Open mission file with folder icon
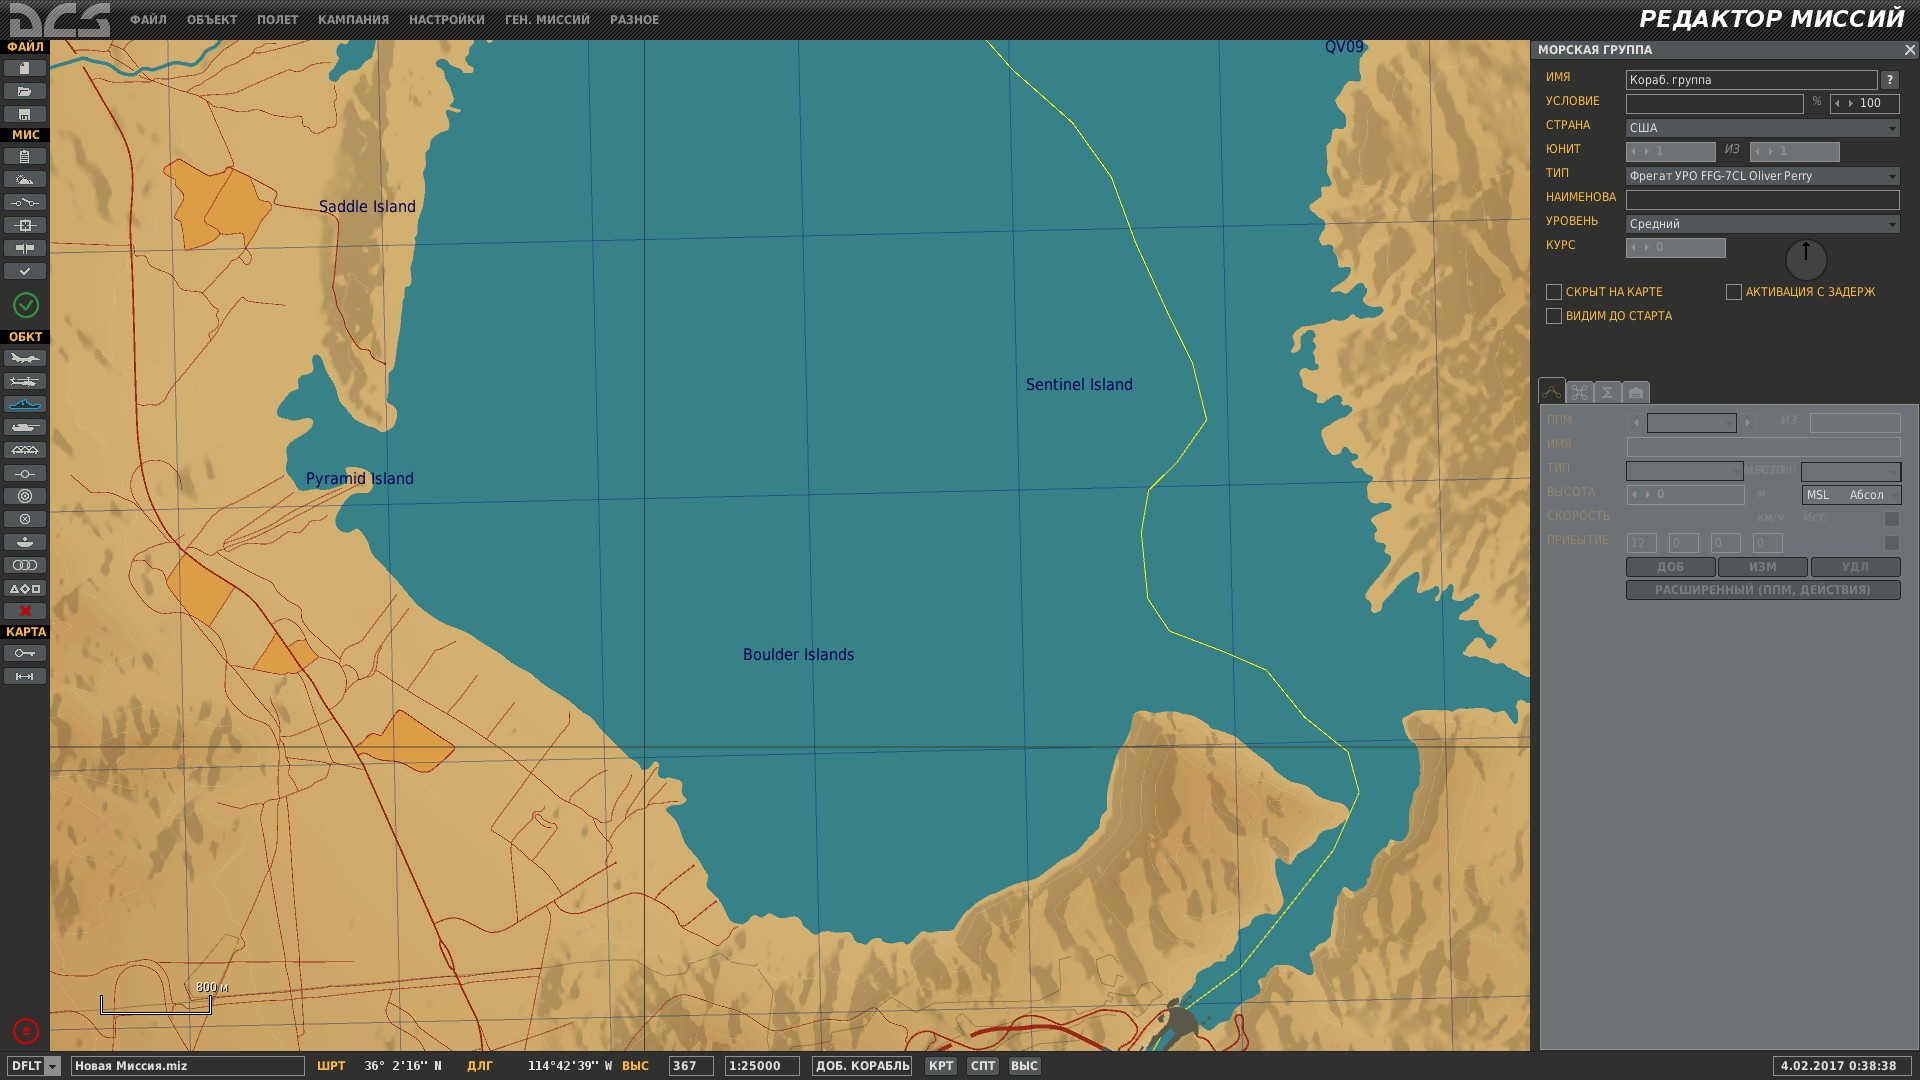Viewport: 1920px width, 1080px height. click(25, 91)
